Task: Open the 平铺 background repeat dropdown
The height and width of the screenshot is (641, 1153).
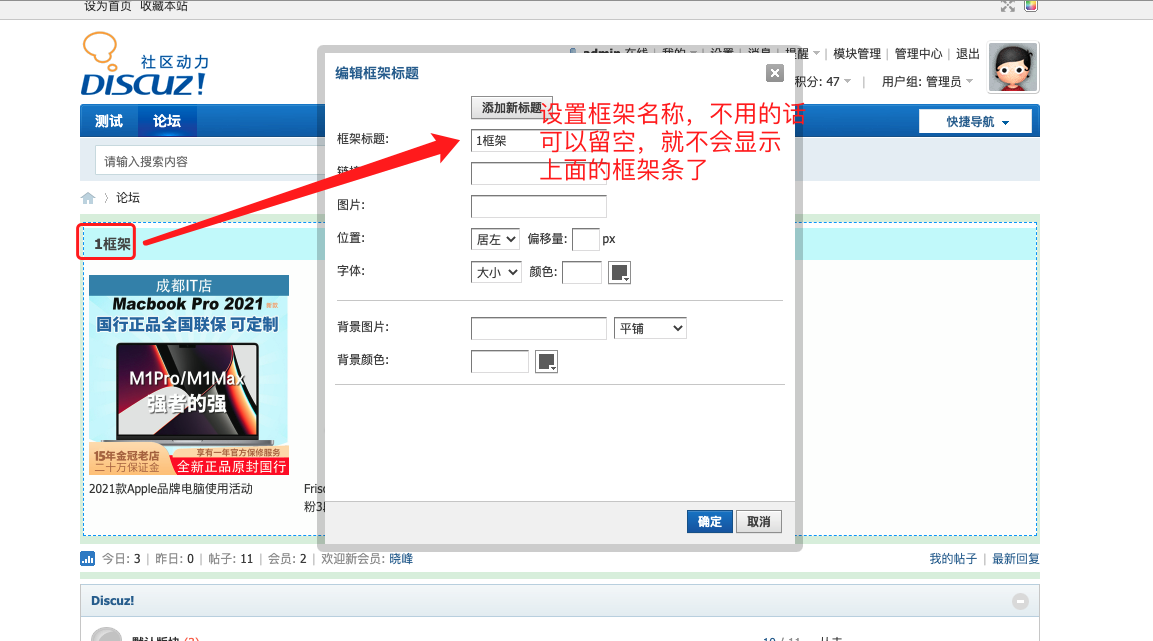Action: click(x=650, y=328)
